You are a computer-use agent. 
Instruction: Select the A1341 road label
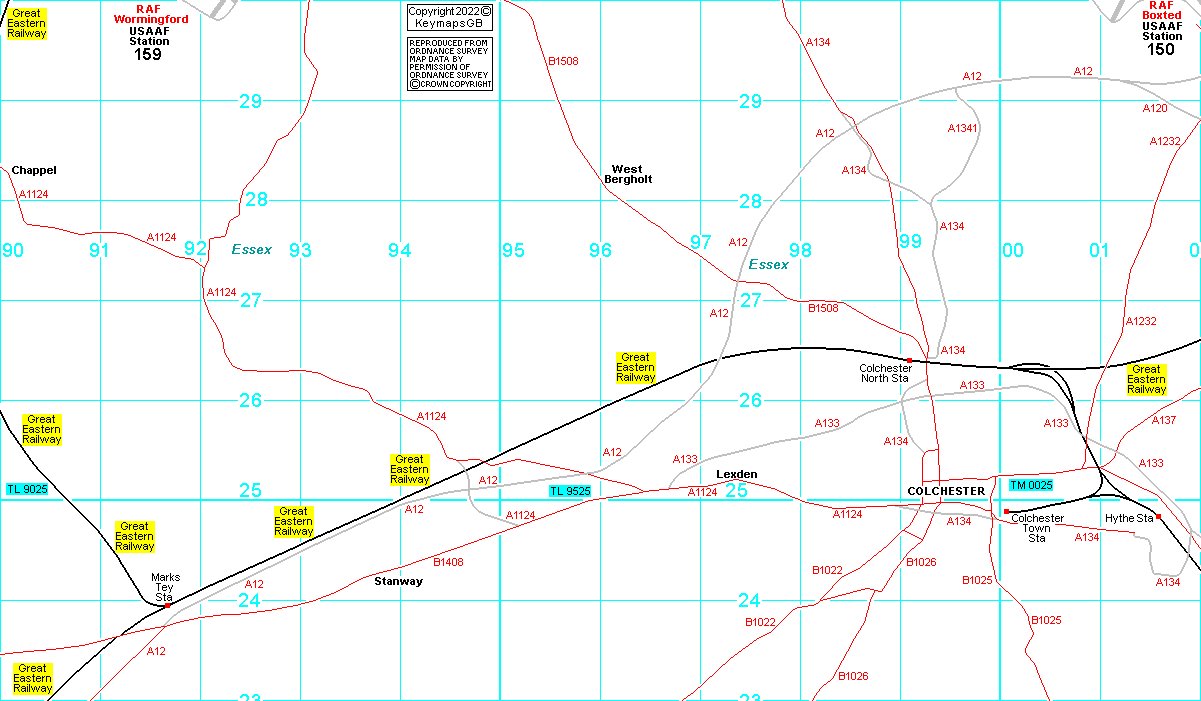click(x=962, y=128)
